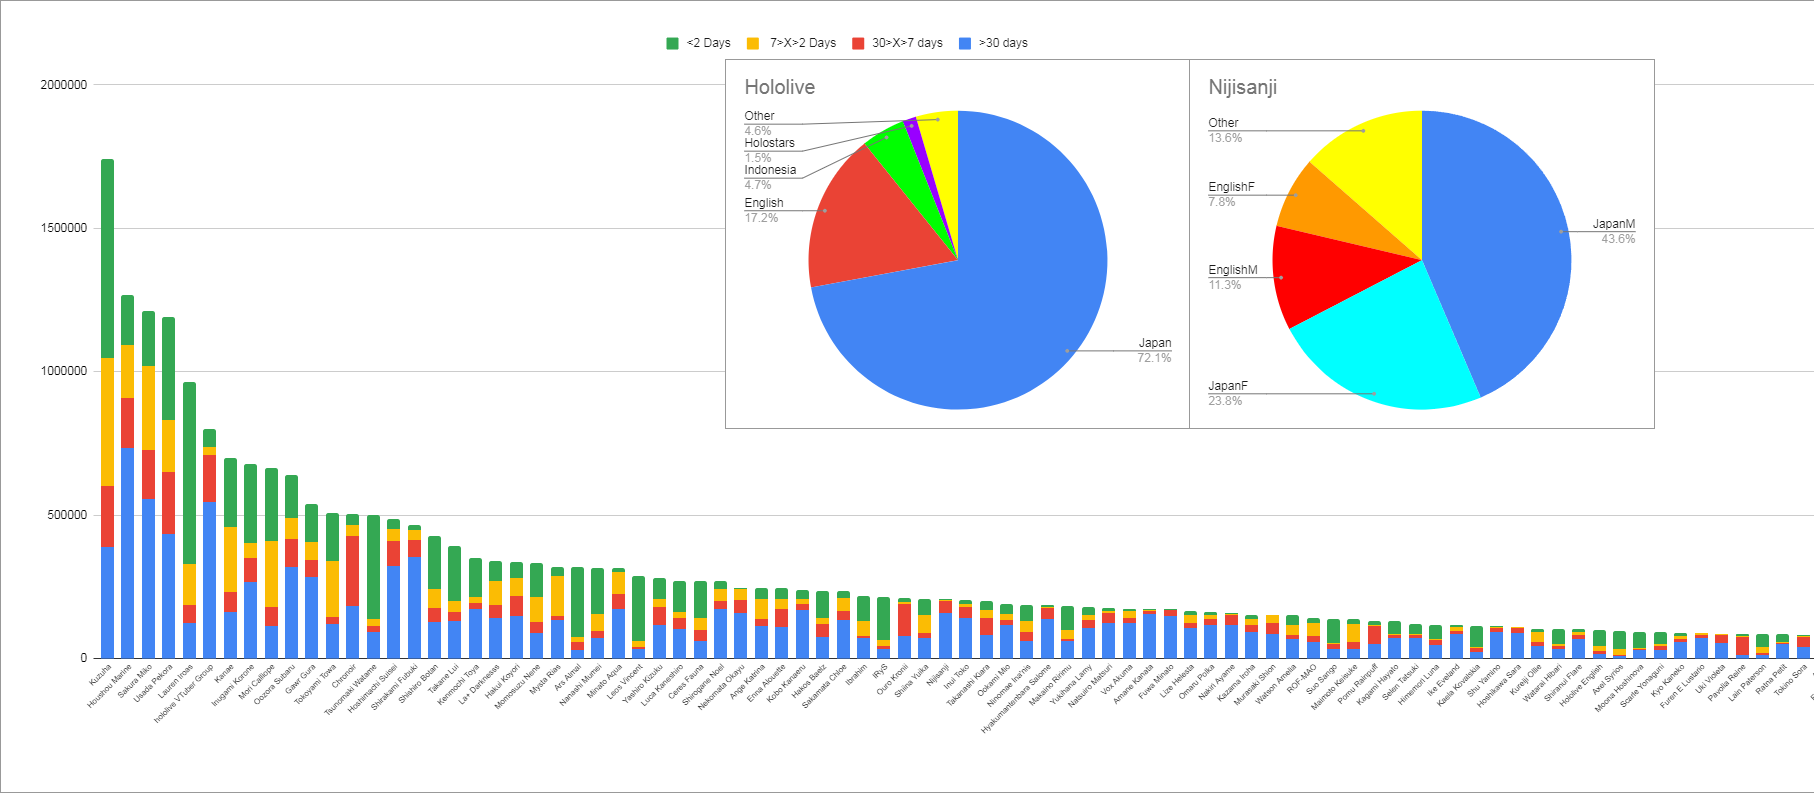The image size is (1814, 793).
Task: Click the 'Houshou Marine' x-axis label
Action: (x=110, y=686)
